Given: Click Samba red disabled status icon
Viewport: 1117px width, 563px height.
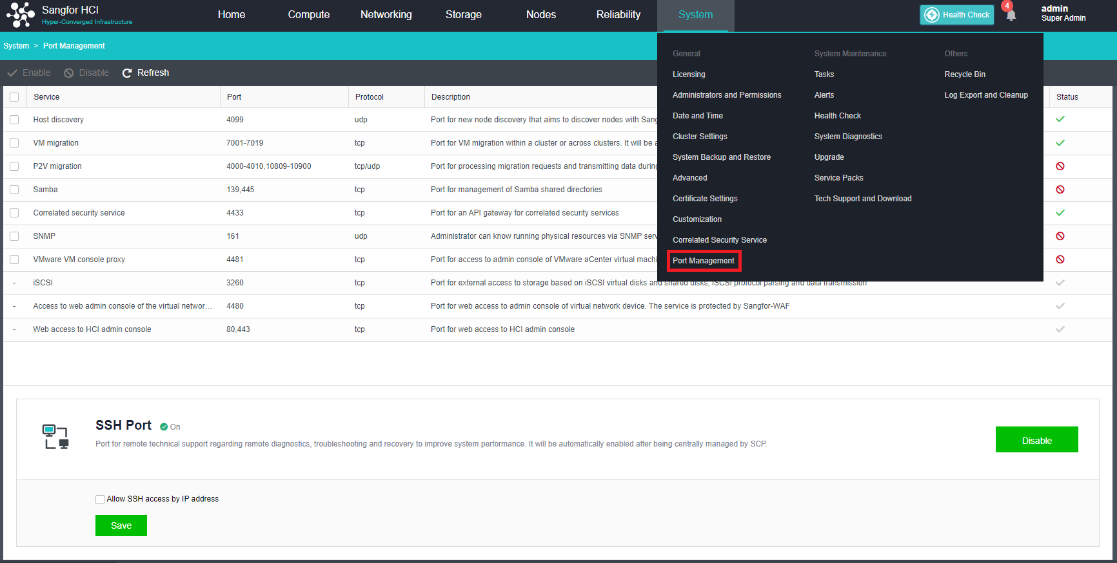Looking at the screenshot, I should tap(1060, 189).
